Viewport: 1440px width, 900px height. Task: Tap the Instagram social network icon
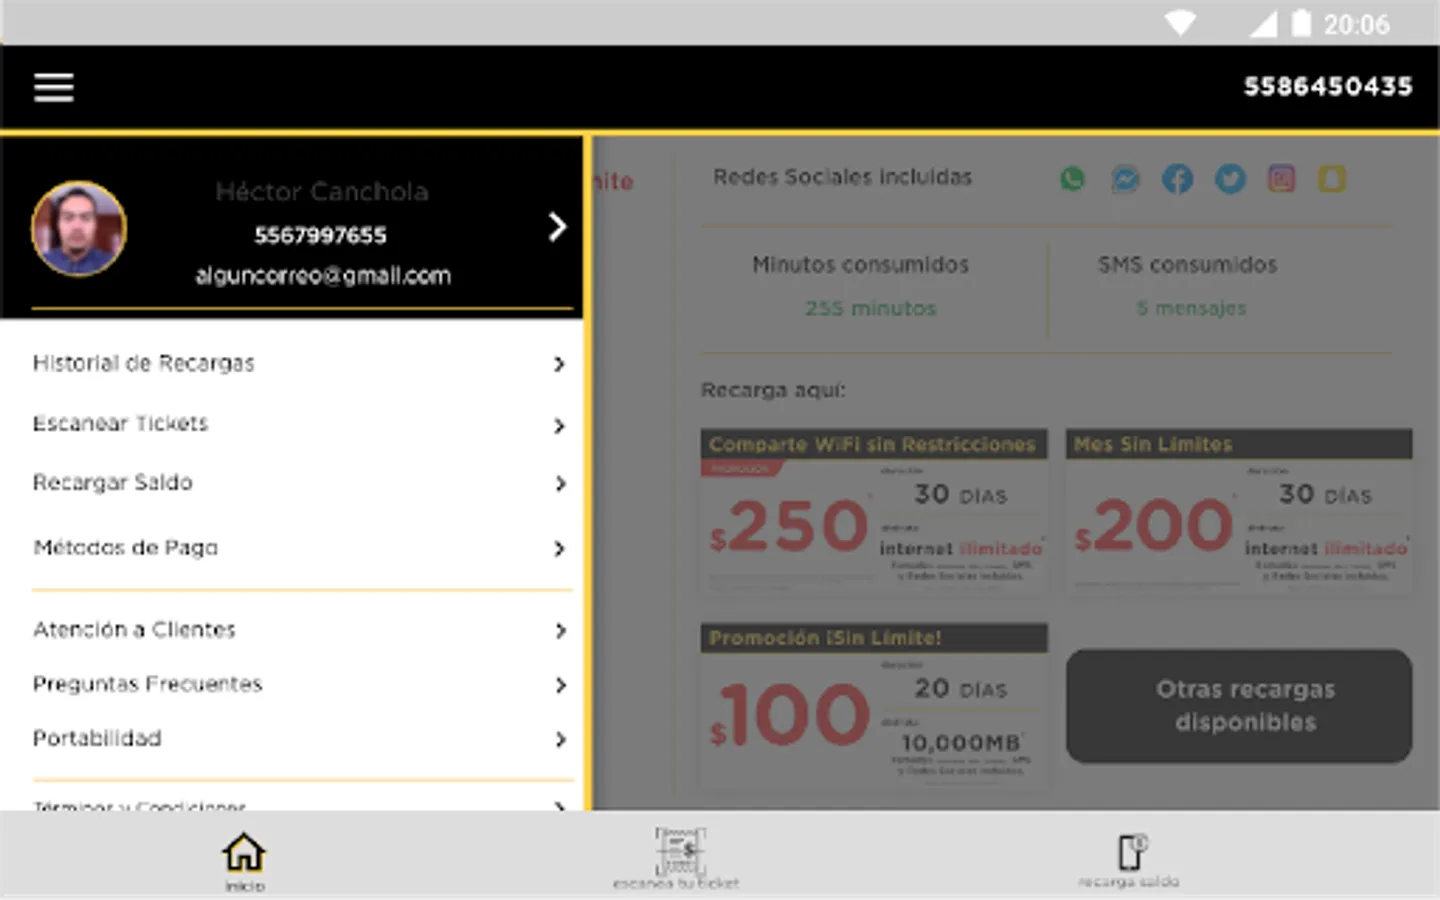(x=1281, y=179)
